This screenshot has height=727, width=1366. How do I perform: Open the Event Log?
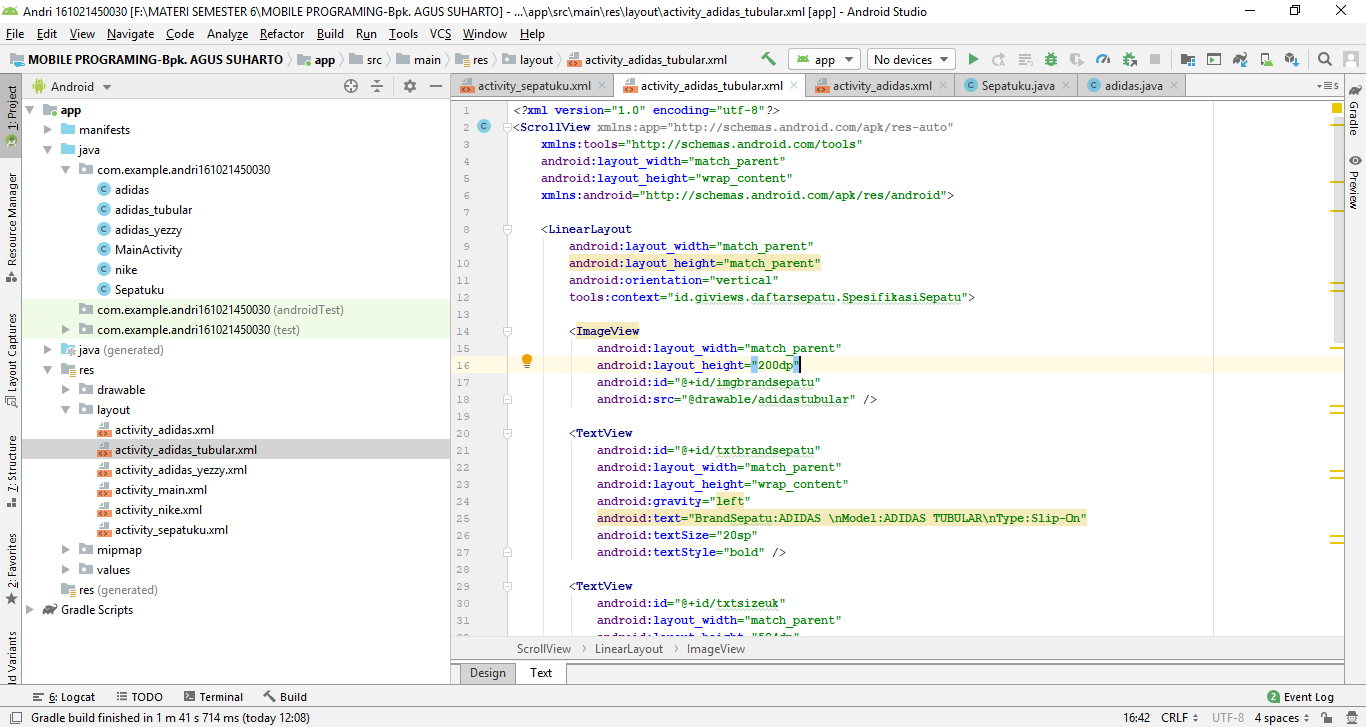[x=1310, y=697]
